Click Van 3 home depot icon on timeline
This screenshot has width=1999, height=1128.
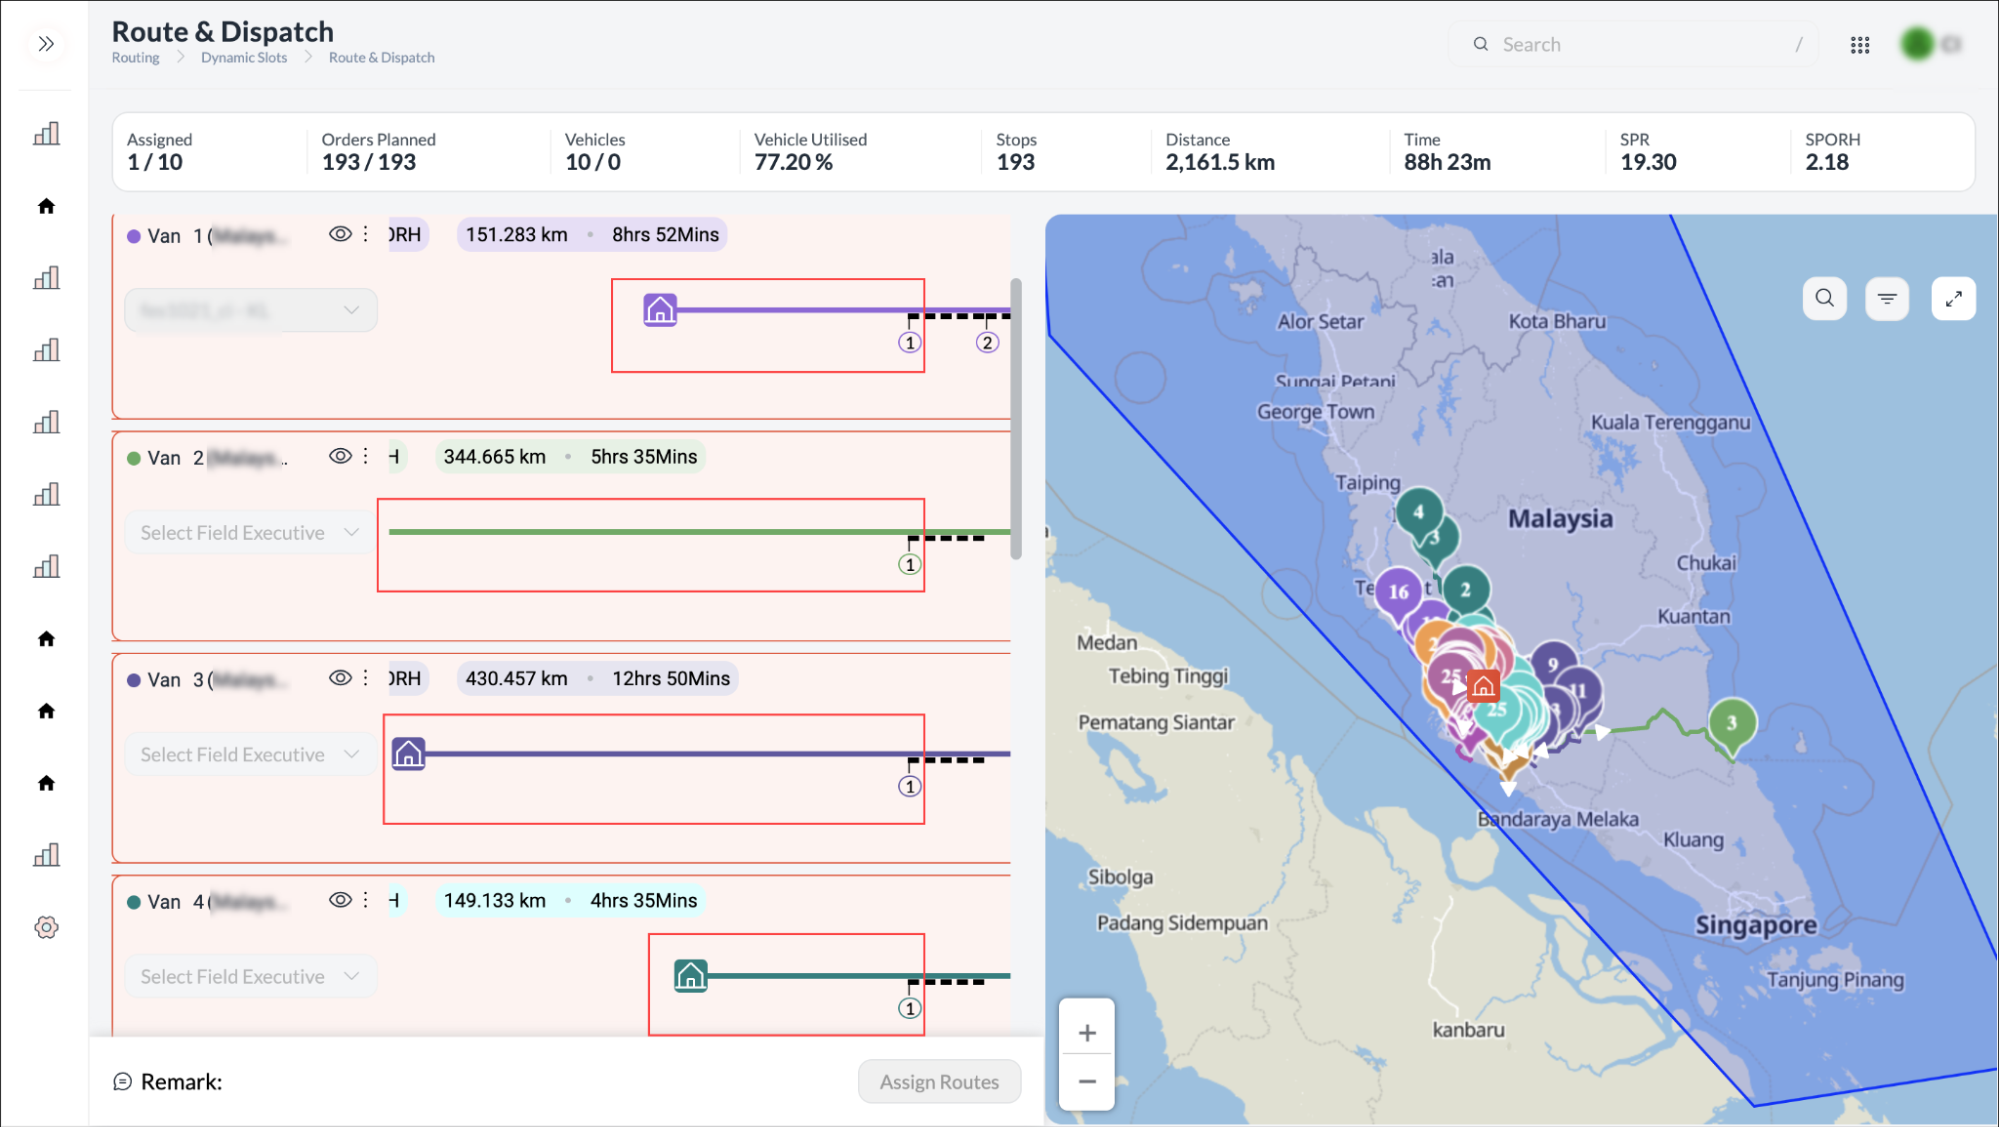pos(408,753)
